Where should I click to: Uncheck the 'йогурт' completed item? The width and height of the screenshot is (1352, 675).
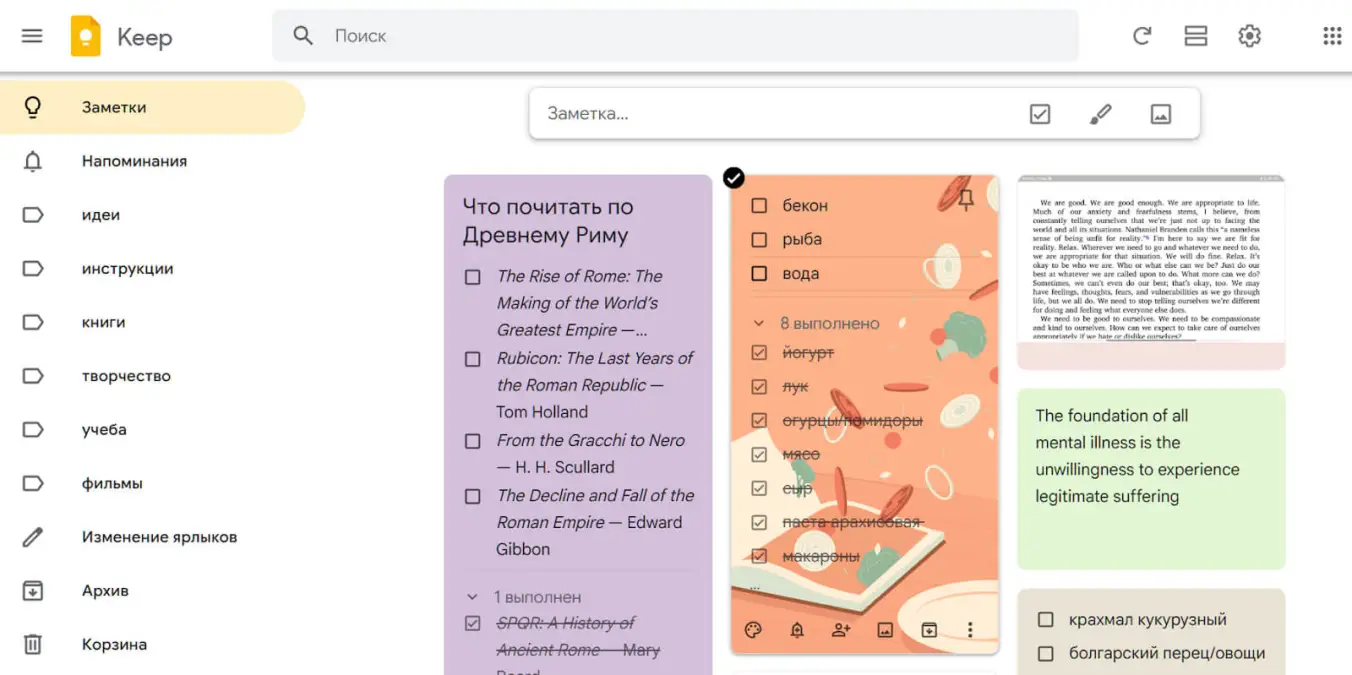[759, 353]
